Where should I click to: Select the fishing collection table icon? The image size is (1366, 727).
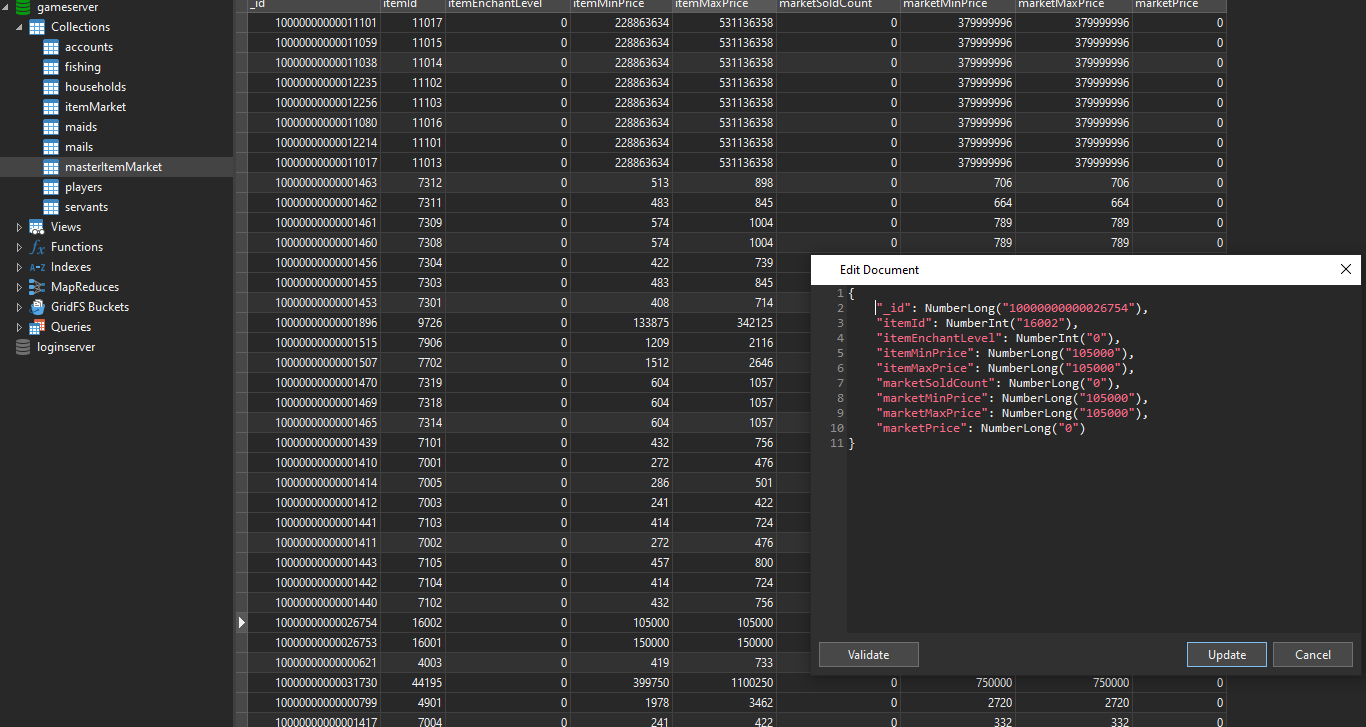pyautogui.click(x=51, y=67)
